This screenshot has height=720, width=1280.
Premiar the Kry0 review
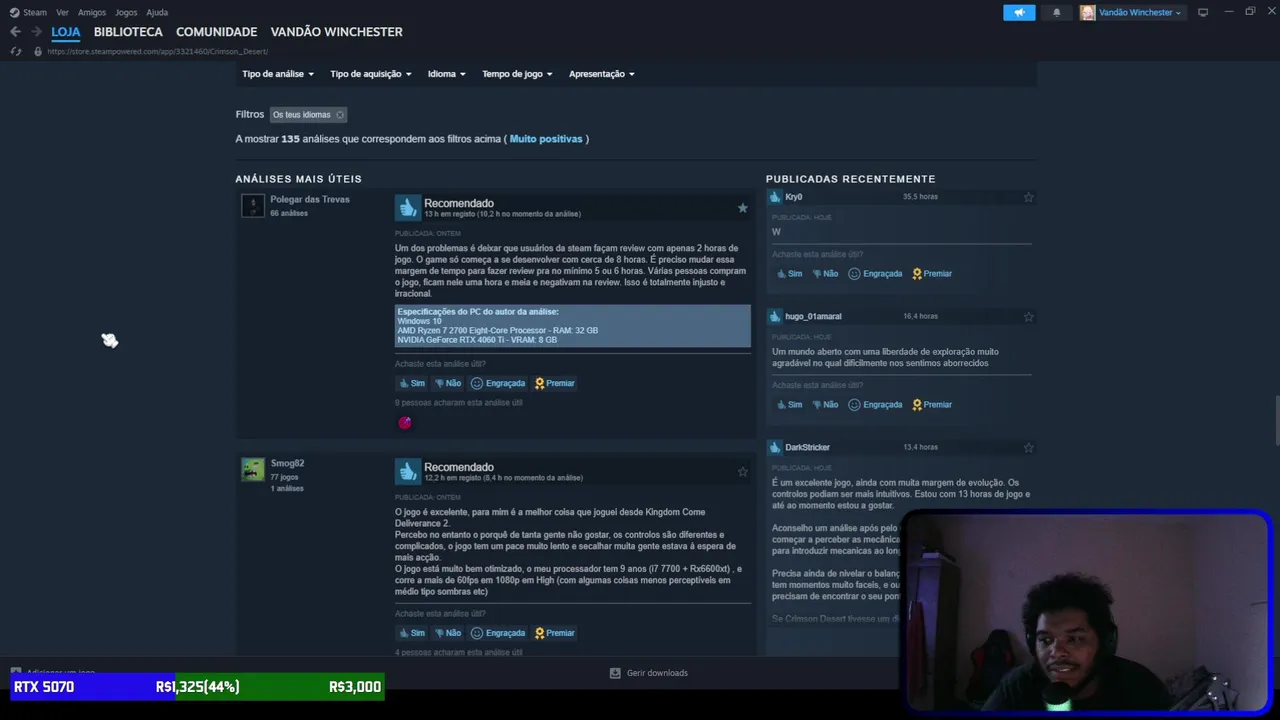pyautogui.click(x=932, y=274)
